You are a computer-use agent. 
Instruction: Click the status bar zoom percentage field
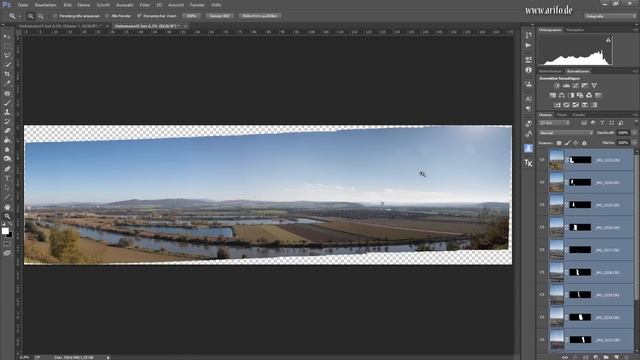(24, 357)
